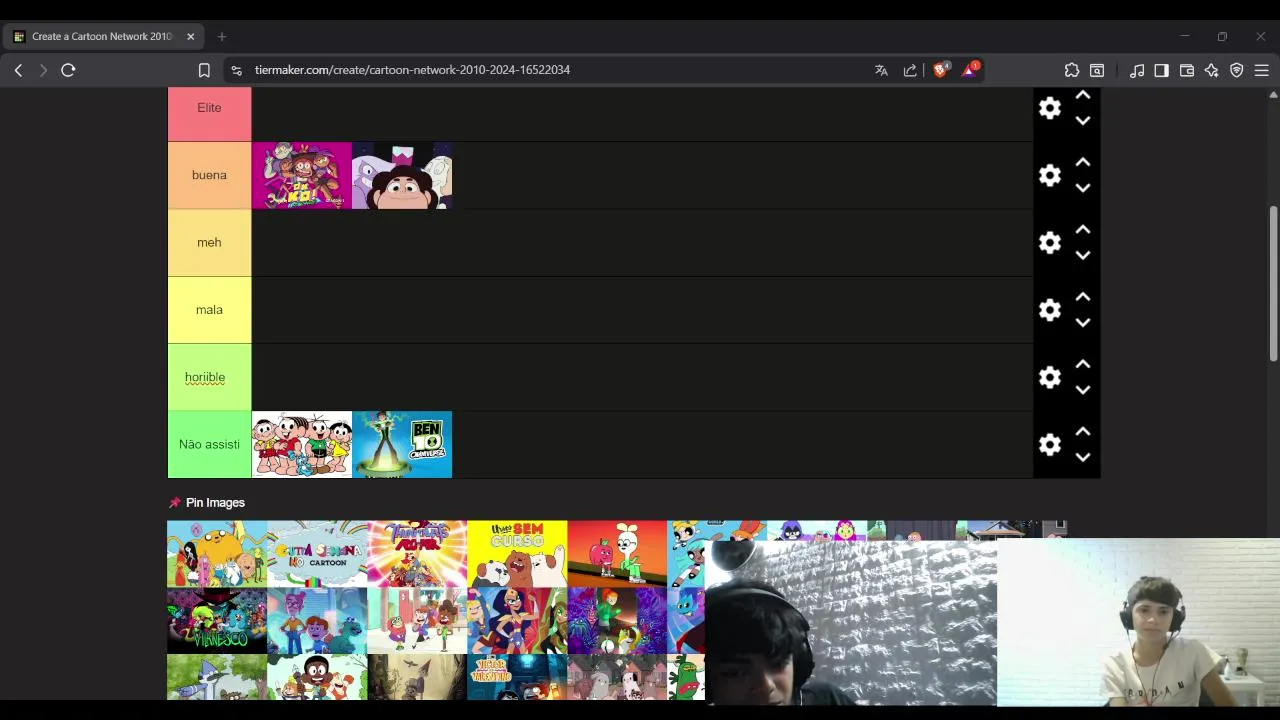Open settings gear for the horiible tier
Viewport: 1280px width, 720px height.
tap(1049, 377)
